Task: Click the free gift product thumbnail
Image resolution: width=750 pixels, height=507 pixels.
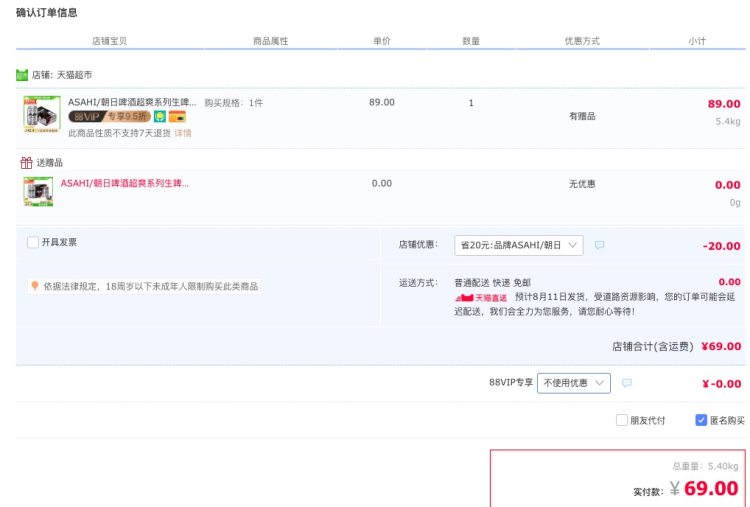Action: (x=38, y=192)
